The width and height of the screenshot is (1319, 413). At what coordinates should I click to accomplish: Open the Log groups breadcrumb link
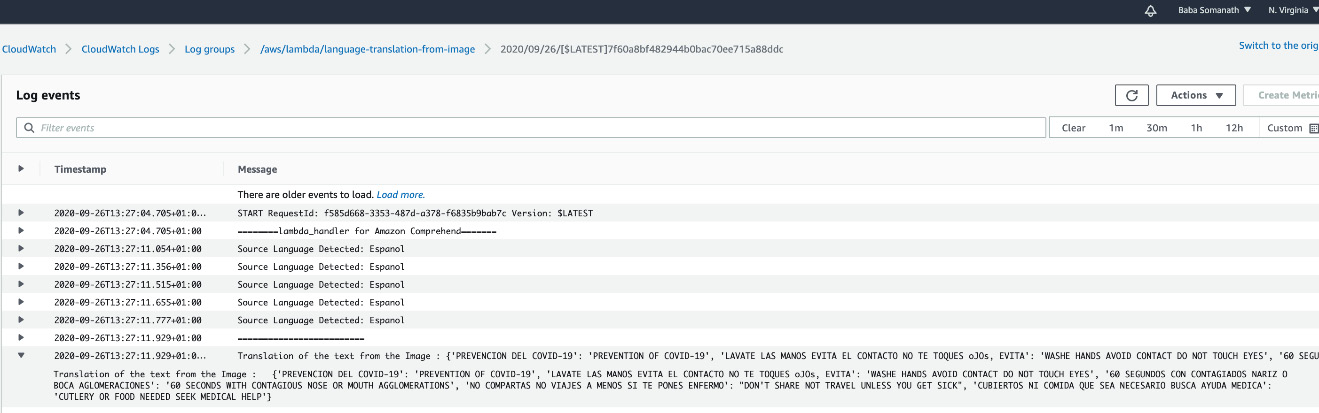tap(210, 48)
